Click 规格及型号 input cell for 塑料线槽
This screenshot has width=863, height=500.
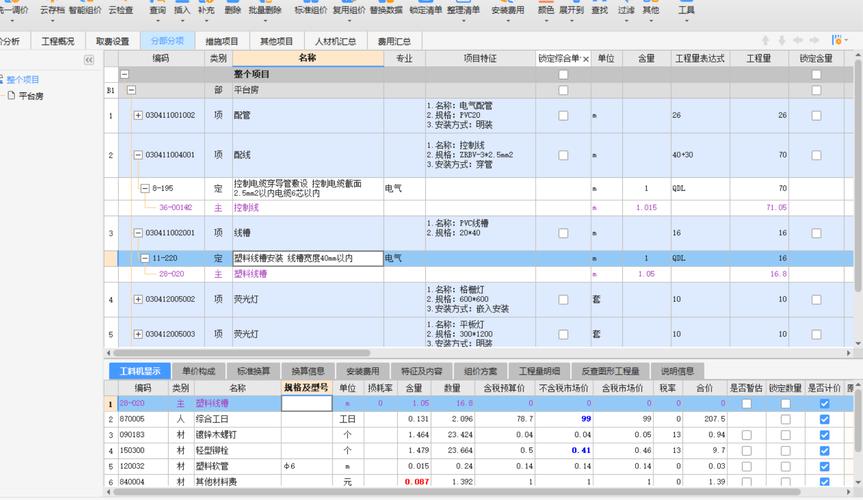306,403
